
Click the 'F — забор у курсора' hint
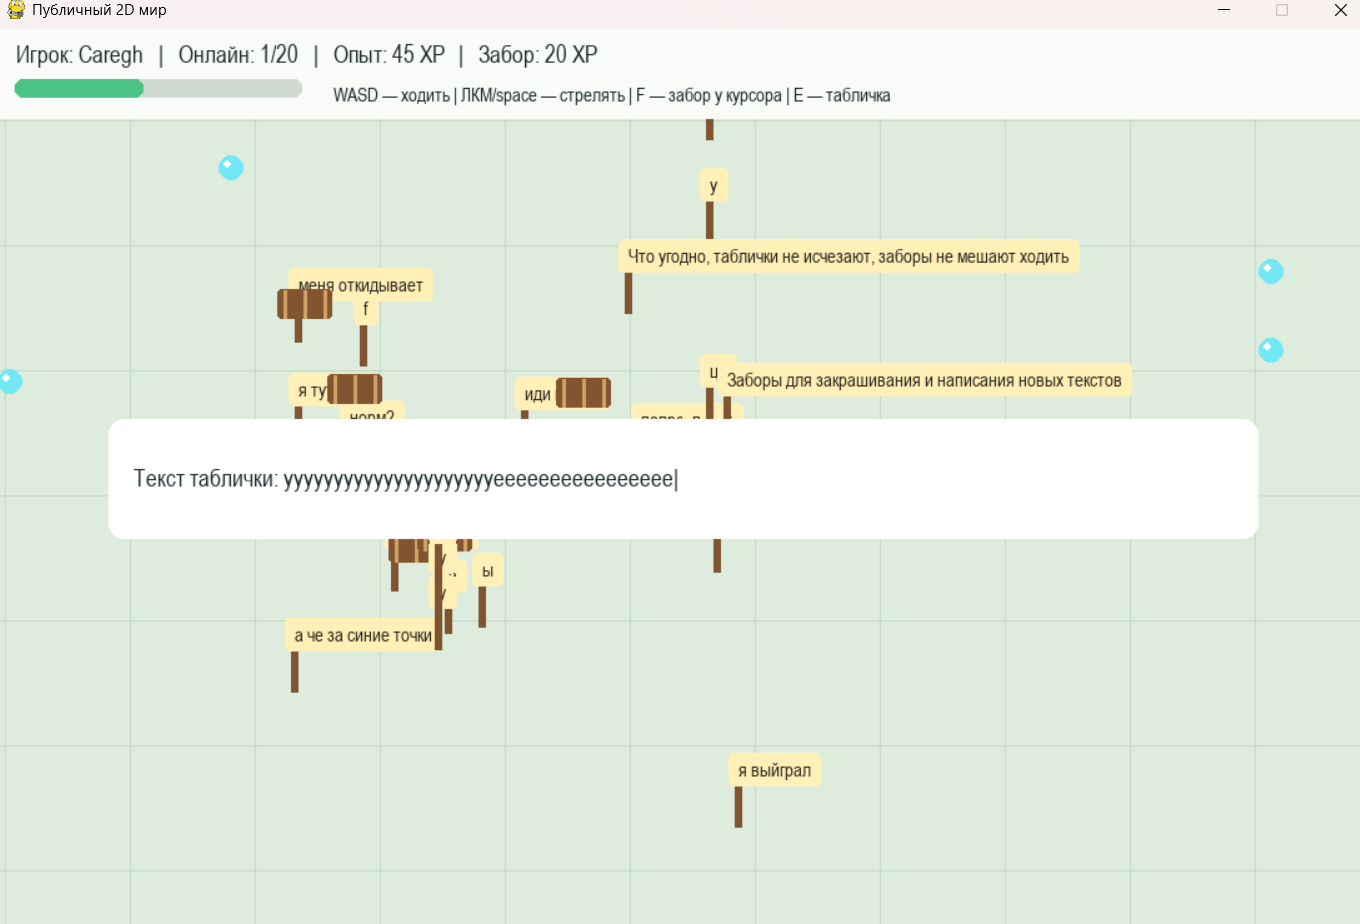(x=709, y=96)
